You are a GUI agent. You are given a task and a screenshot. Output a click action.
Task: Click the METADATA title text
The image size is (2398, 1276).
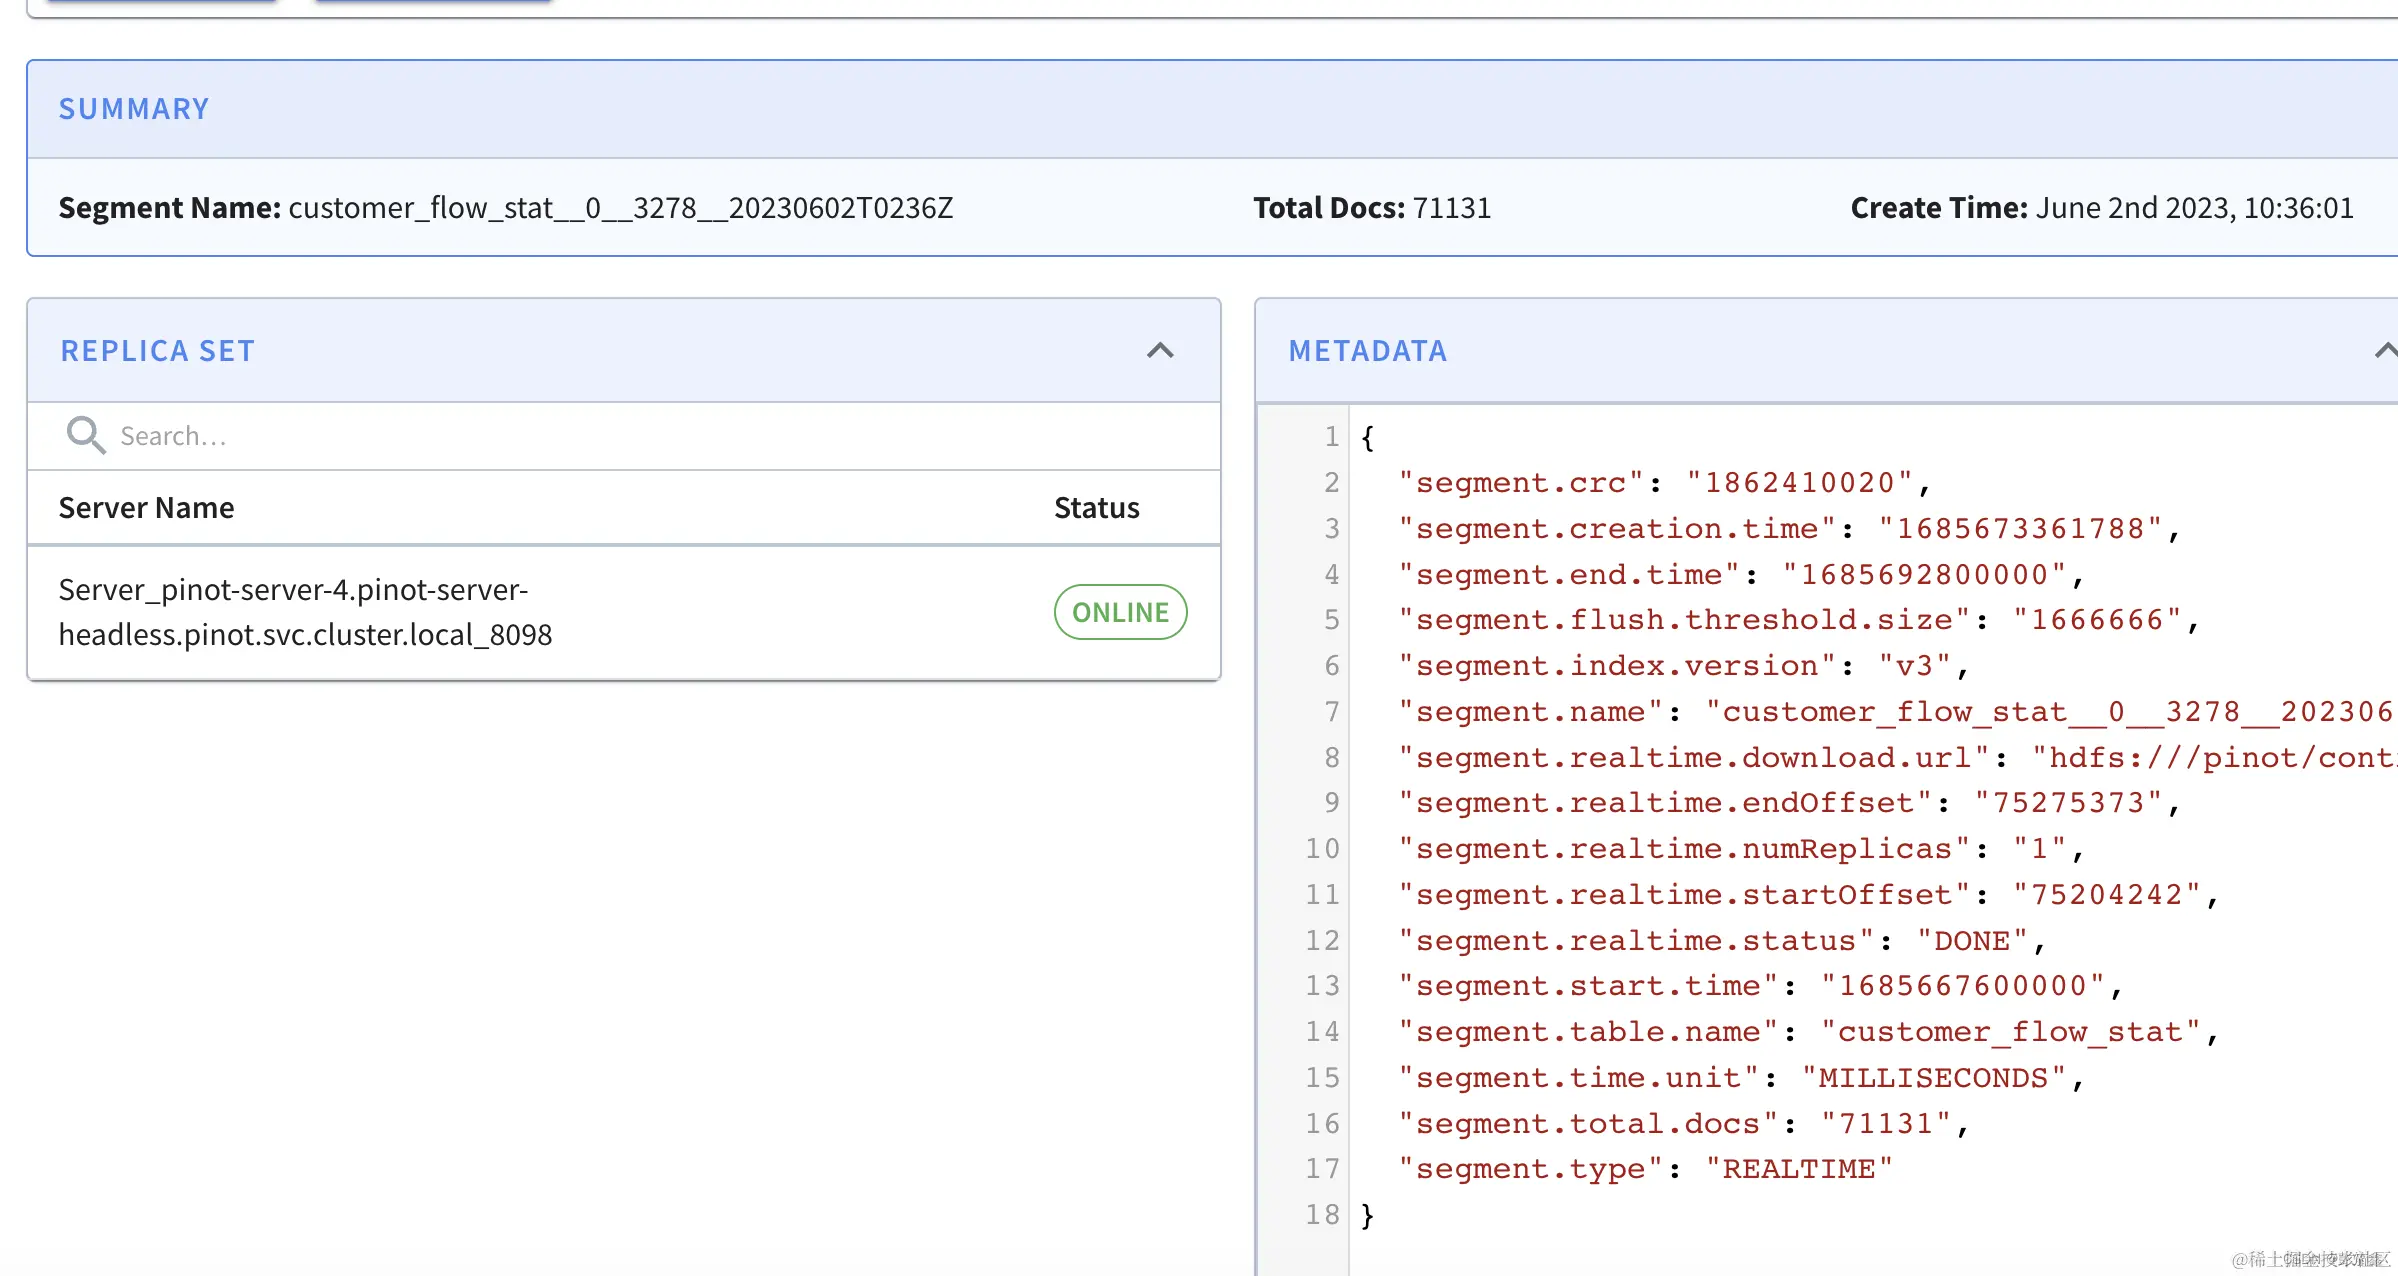[x=1367, y=351]
